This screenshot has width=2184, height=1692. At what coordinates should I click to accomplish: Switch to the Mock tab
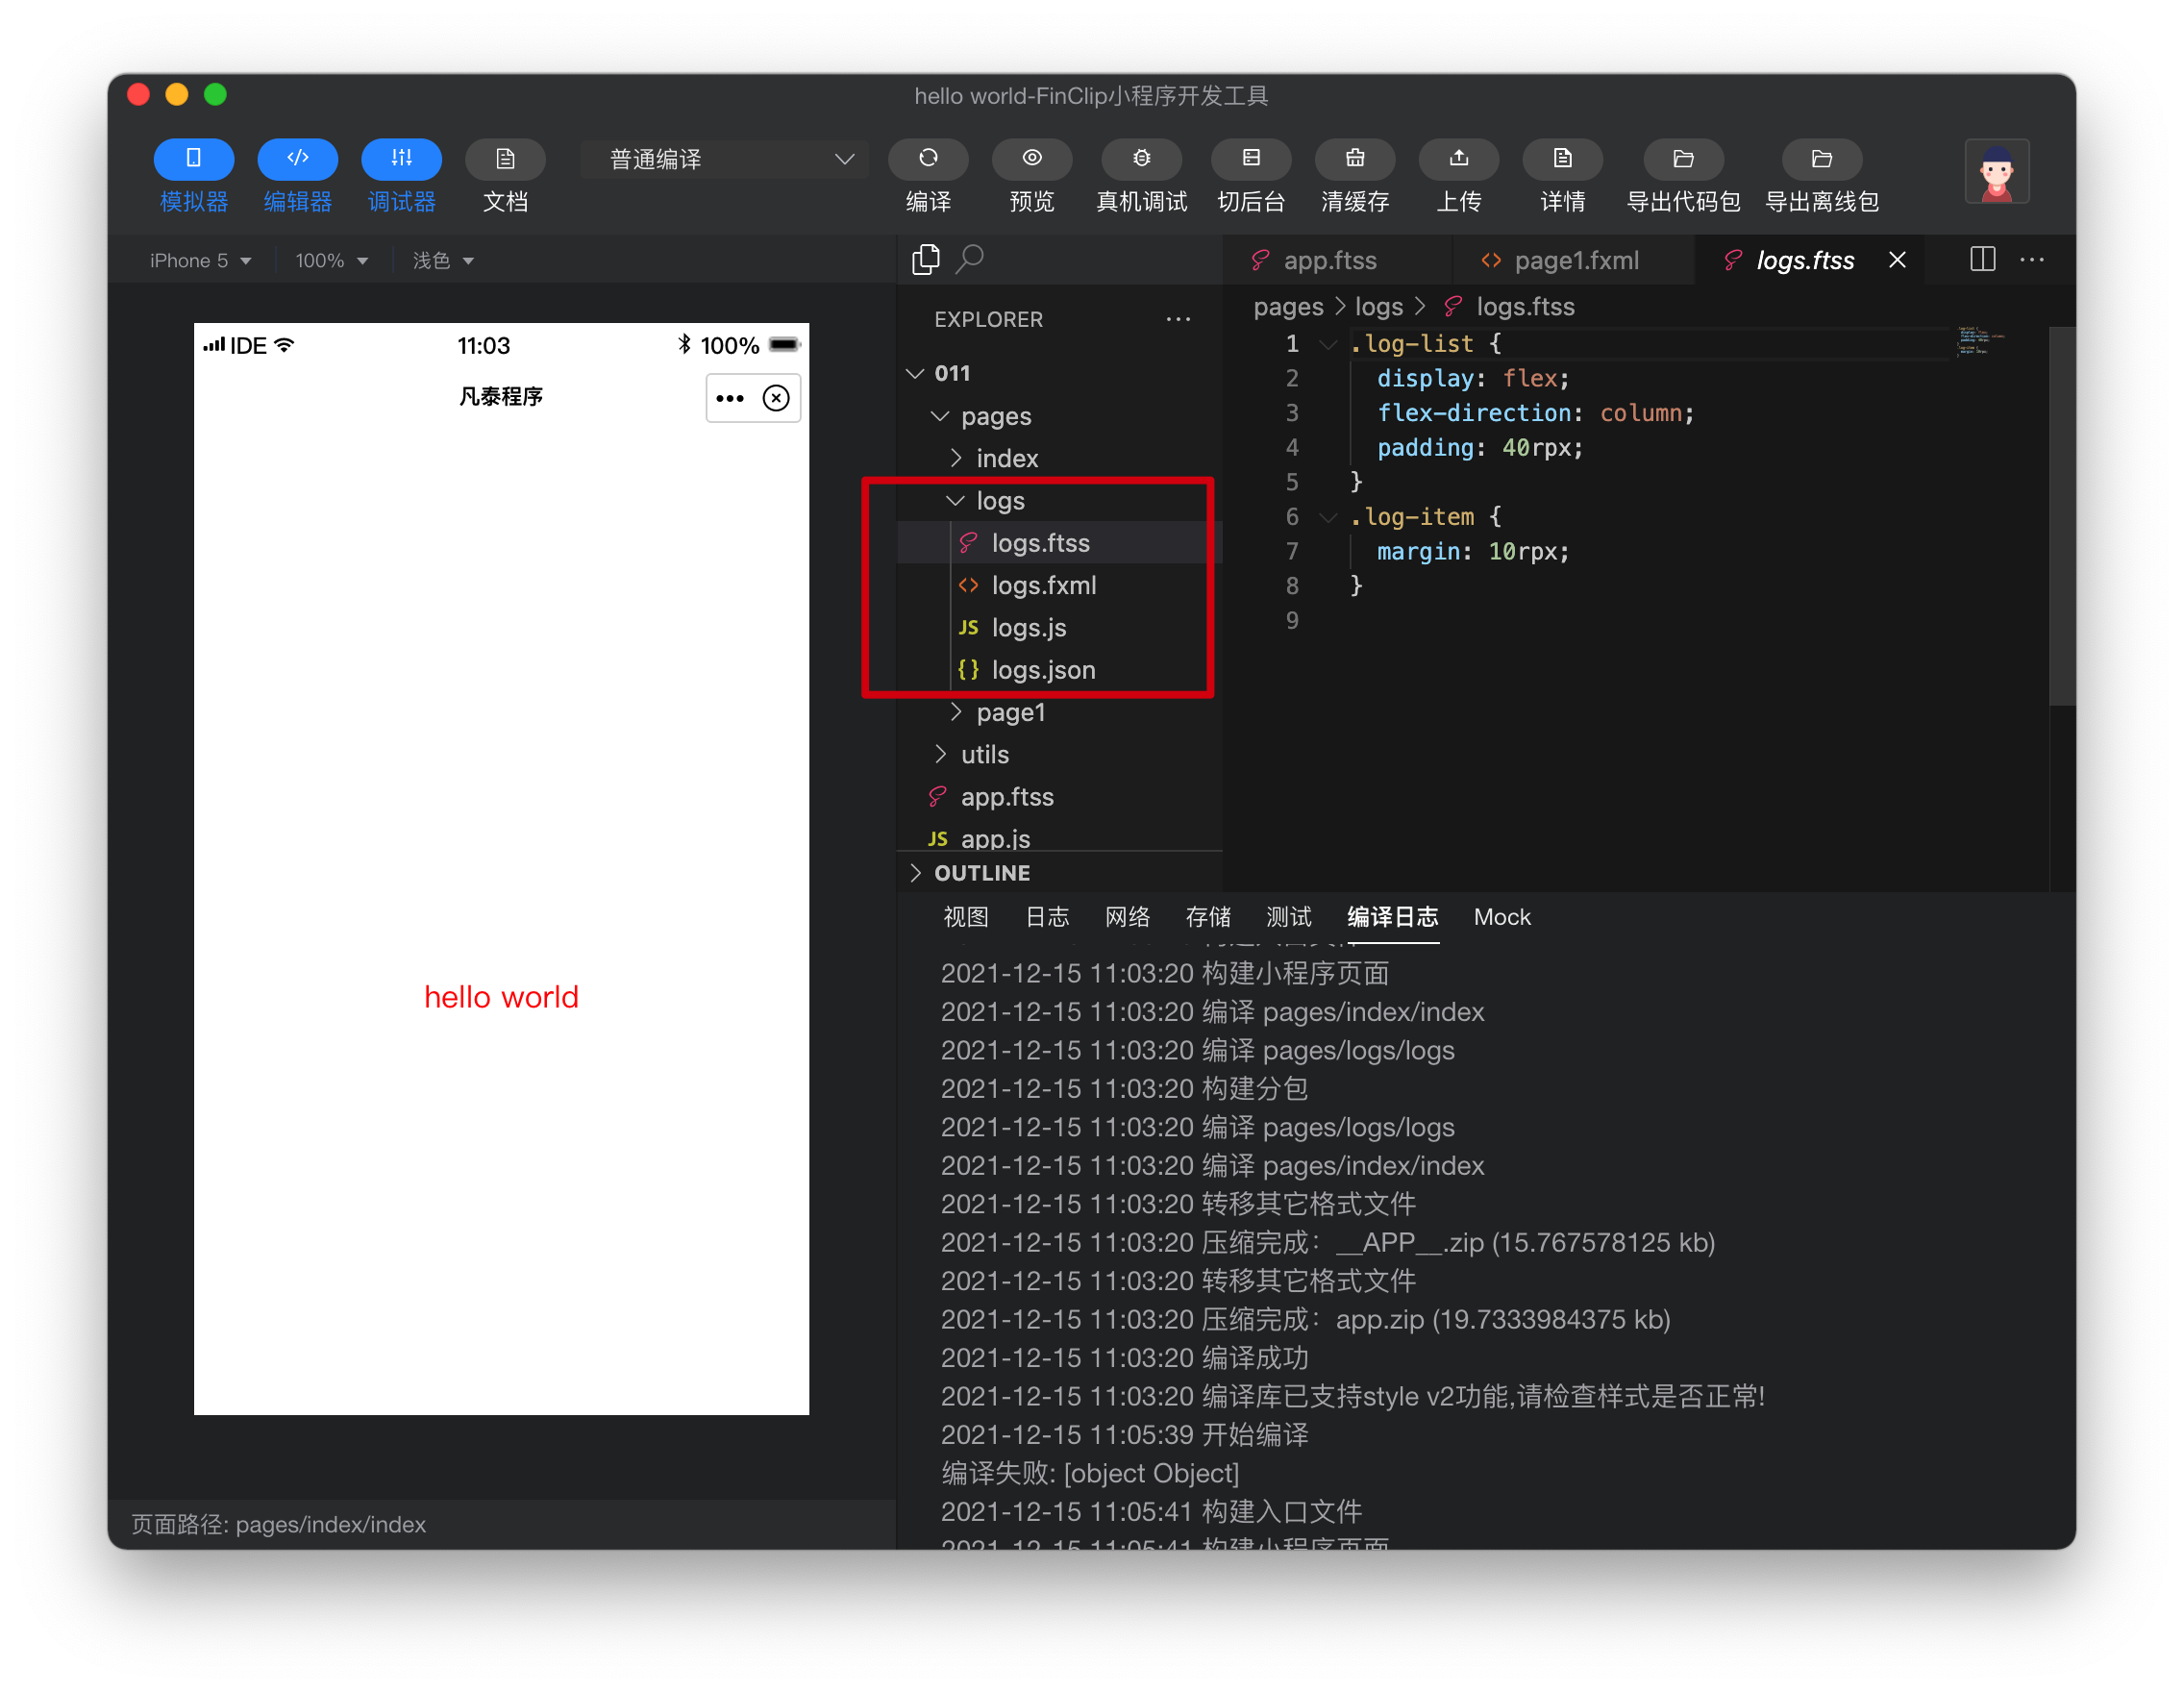coord(1502,917)
